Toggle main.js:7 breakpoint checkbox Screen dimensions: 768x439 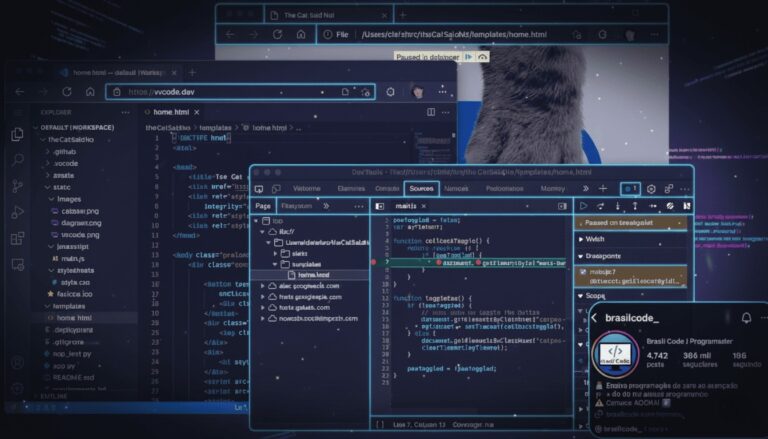click(583, 272)
